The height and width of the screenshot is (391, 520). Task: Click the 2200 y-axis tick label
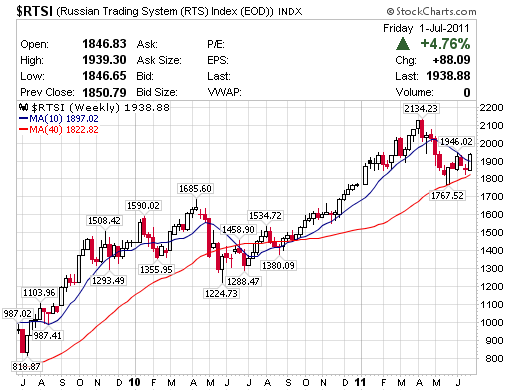(x=491, y=108)
